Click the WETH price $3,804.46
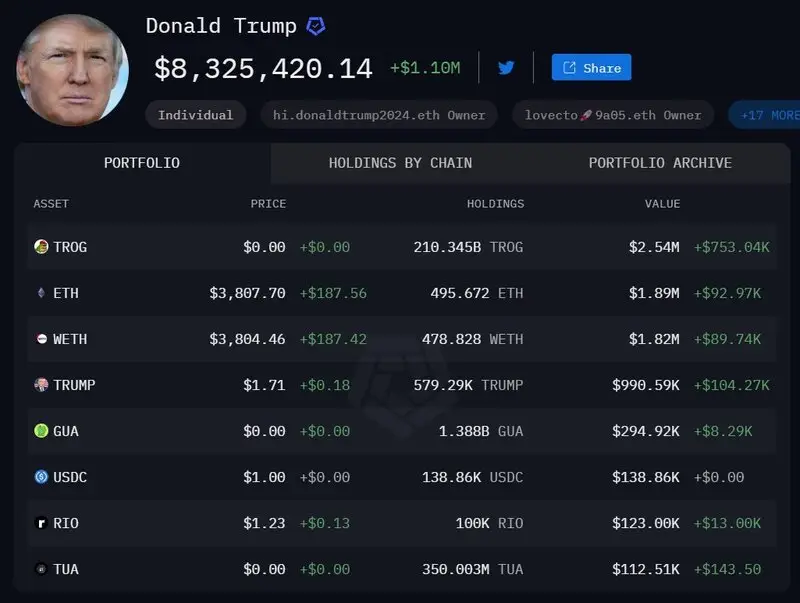 [247, 339]
